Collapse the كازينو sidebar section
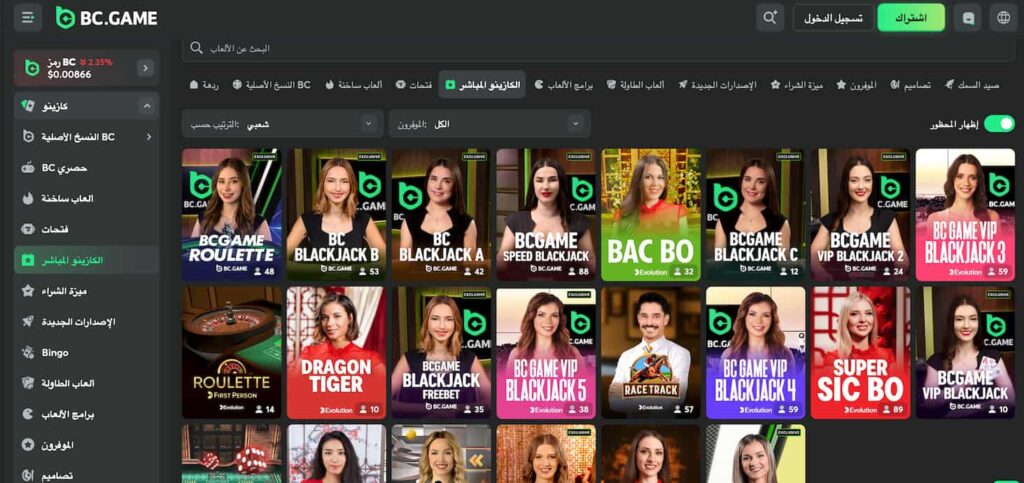This screenshot has height=483, width=1024. point(147,105)
